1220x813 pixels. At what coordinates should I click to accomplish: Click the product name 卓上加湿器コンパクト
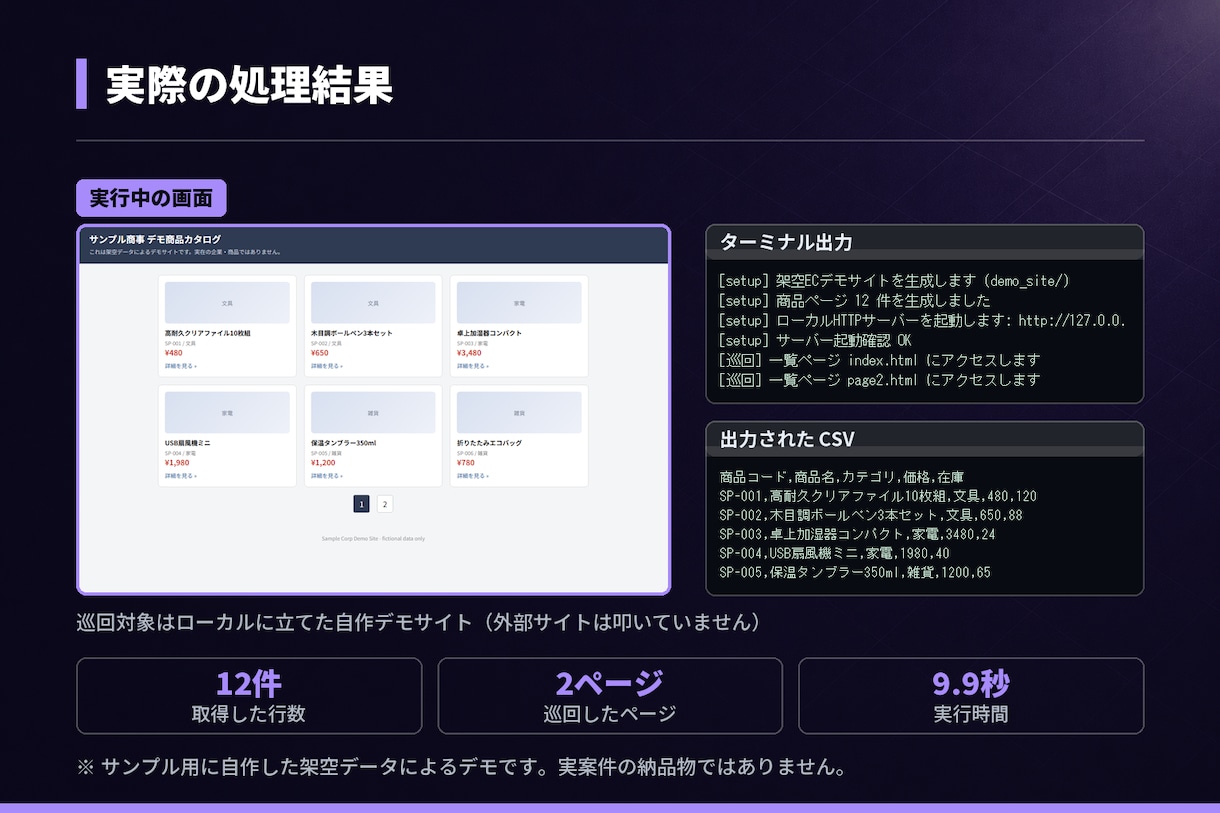pos(489,333)
